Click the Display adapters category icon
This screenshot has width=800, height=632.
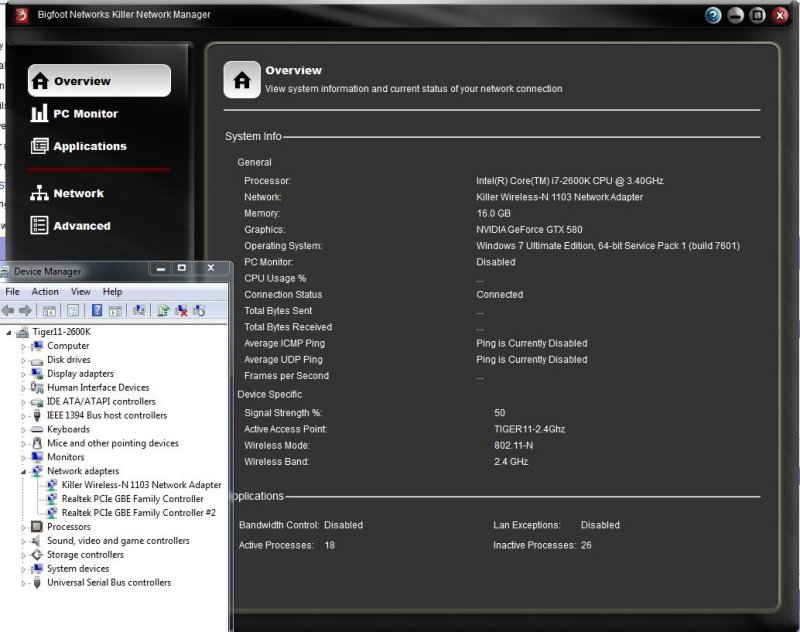pos(37,373)
